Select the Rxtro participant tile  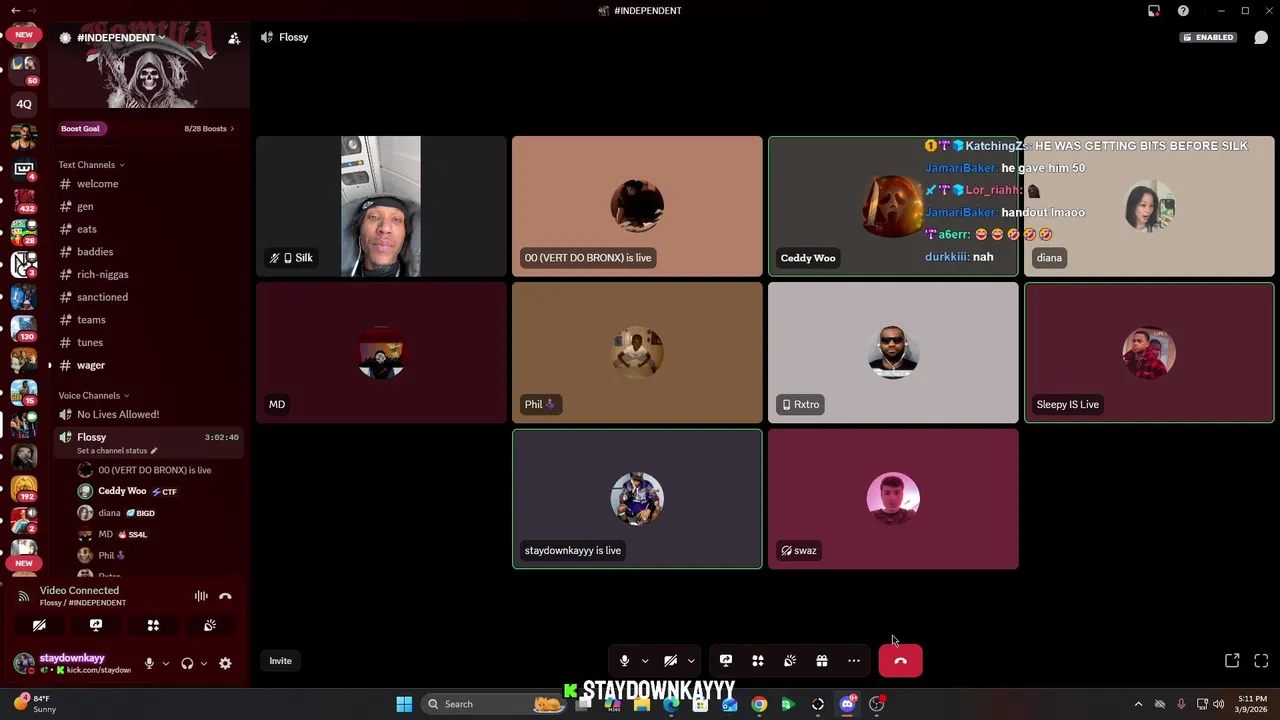point(893,353)
